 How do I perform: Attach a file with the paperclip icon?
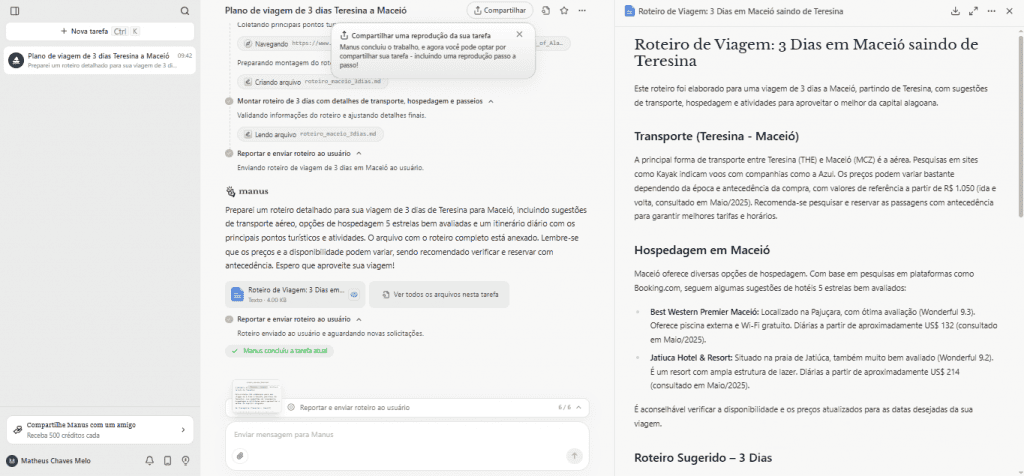(x=240, y=456)
